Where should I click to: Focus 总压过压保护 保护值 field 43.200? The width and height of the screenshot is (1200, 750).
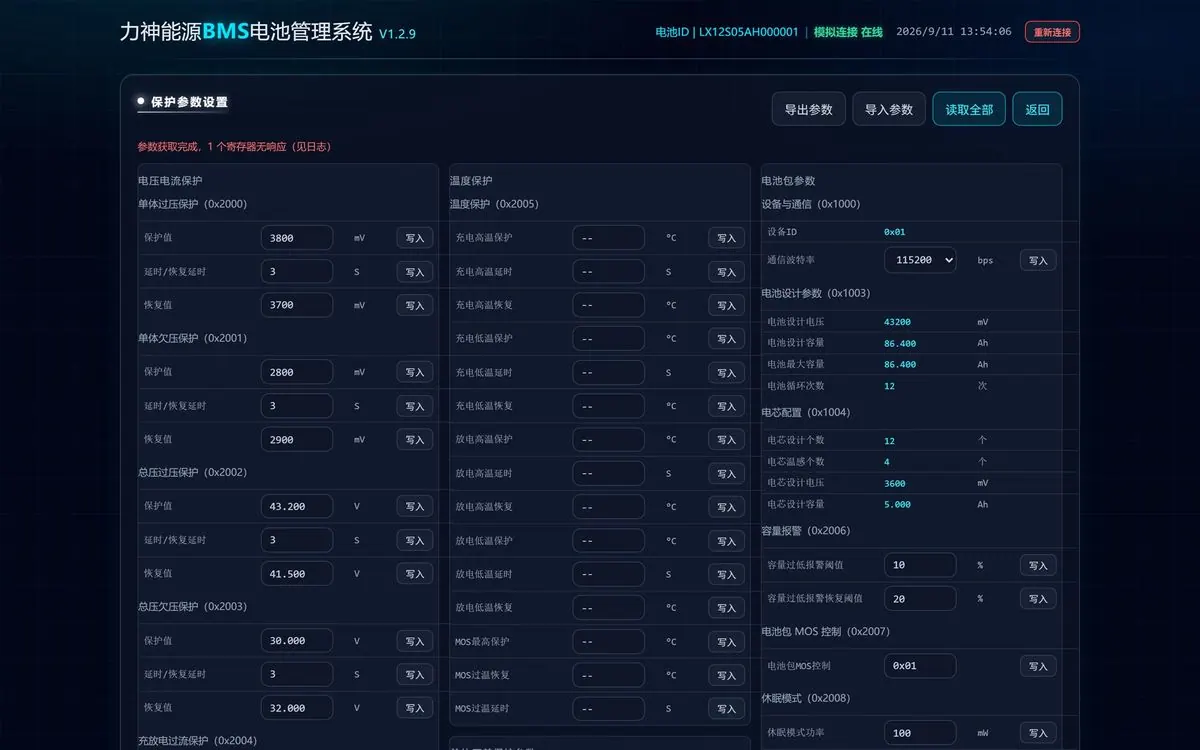[x=297, y=506]
